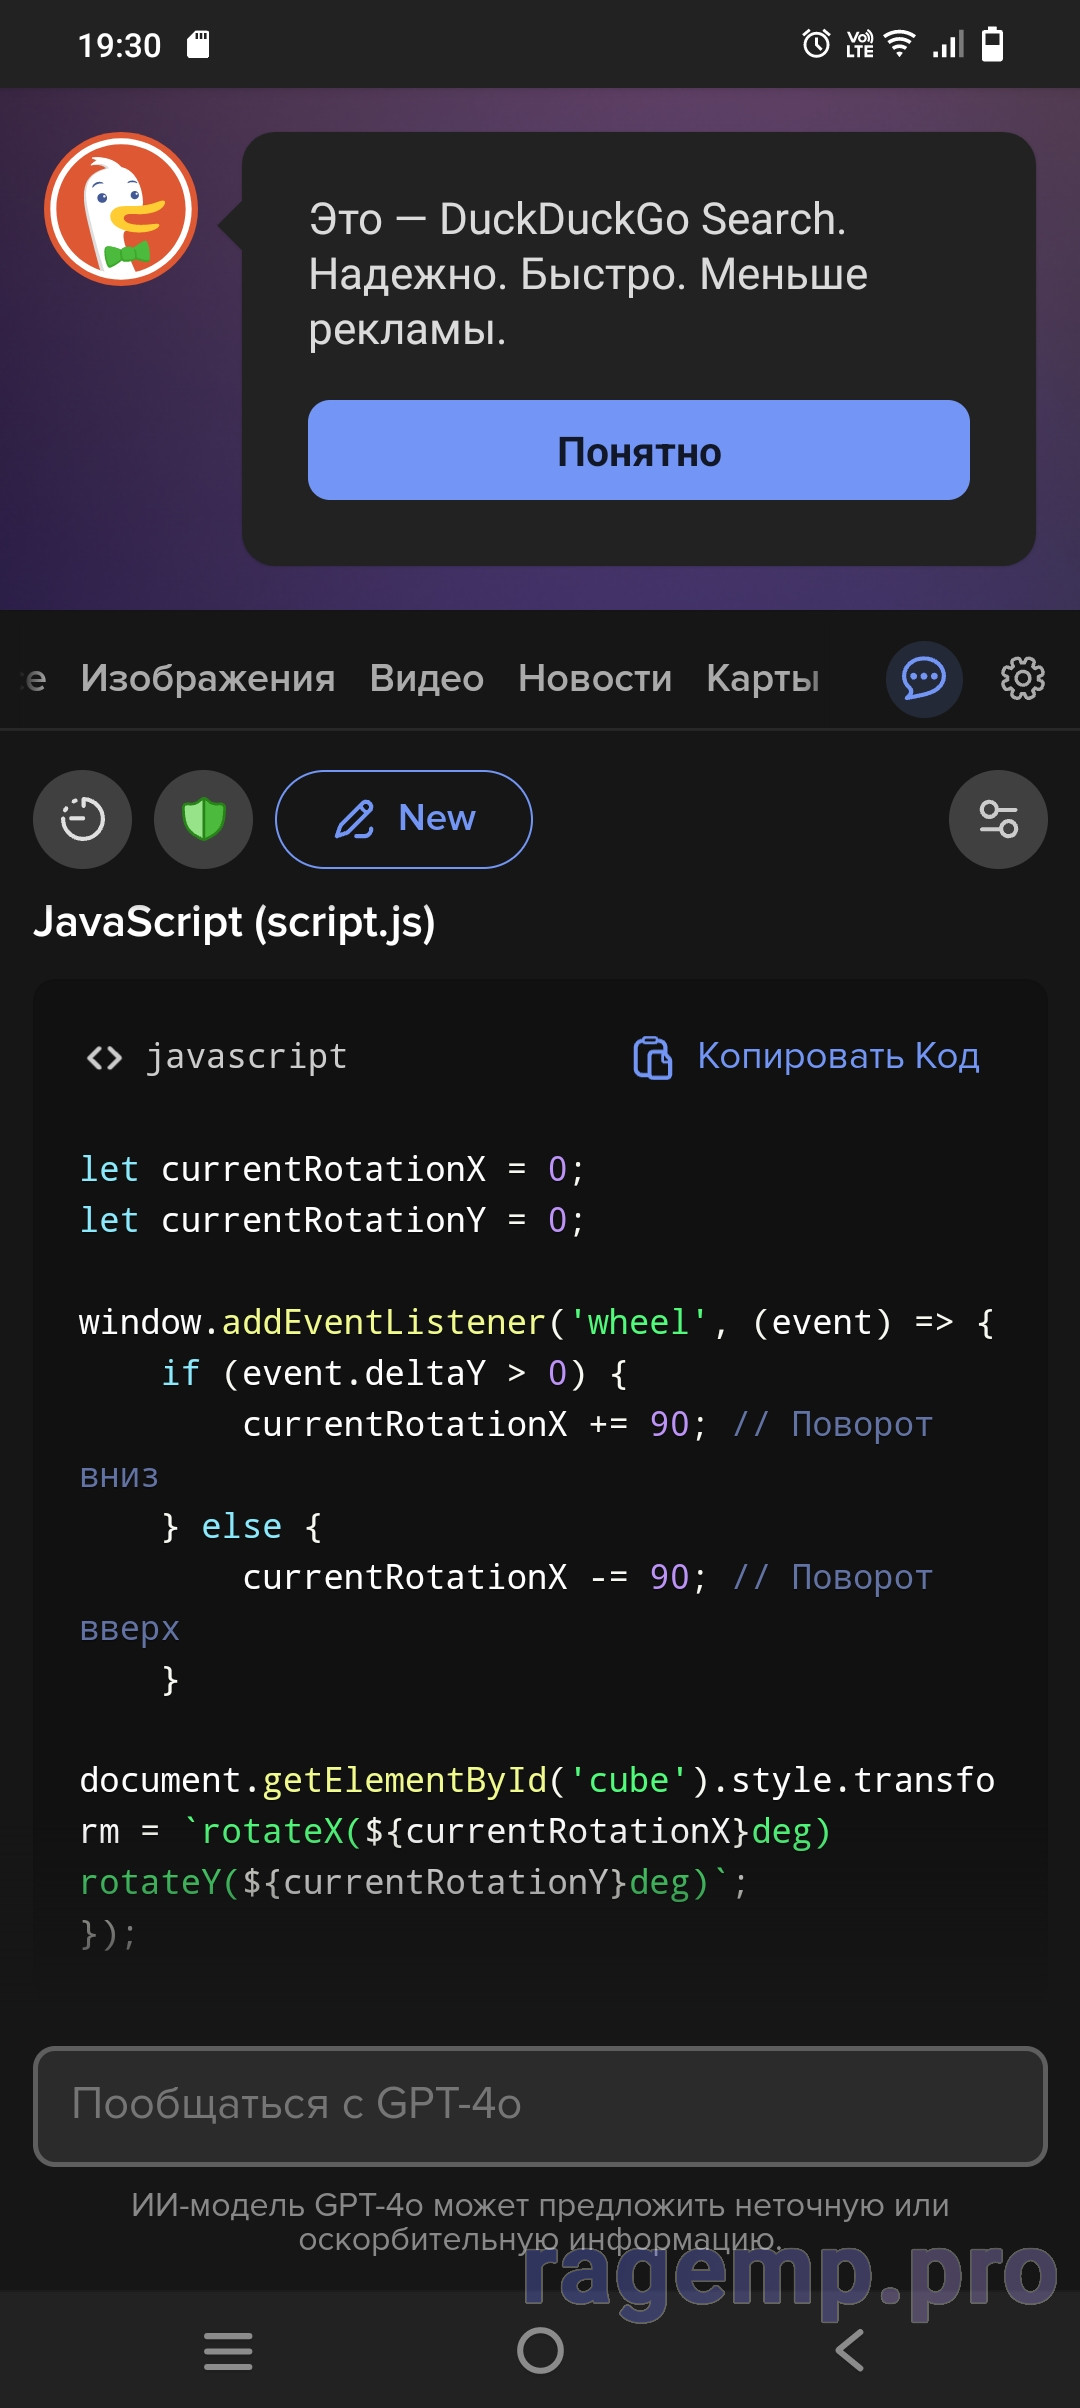This screenshot has height=2408, width=1080.
Task: Copy code with Копировать Код
Action: tap(806, 1057)
